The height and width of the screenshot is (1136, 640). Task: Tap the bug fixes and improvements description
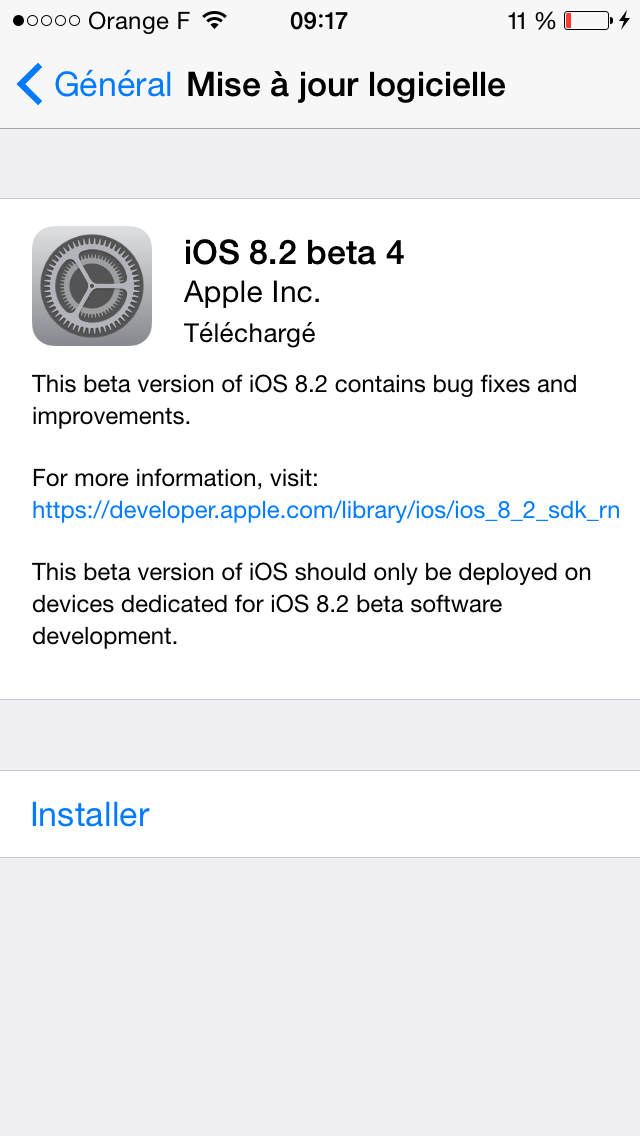click(x=304, y=400)
